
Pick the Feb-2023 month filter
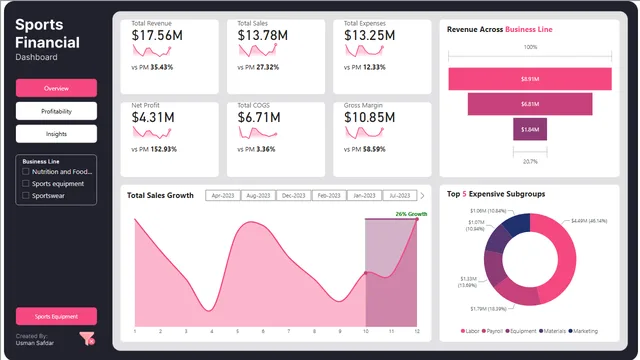pos(329,196)
